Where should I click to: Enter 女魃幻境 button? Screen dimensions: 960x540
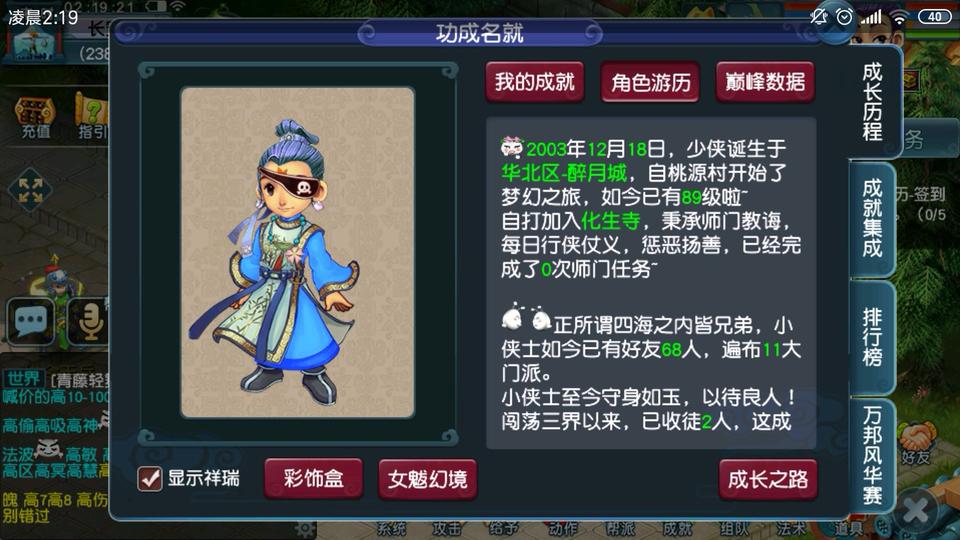point(427,479)
